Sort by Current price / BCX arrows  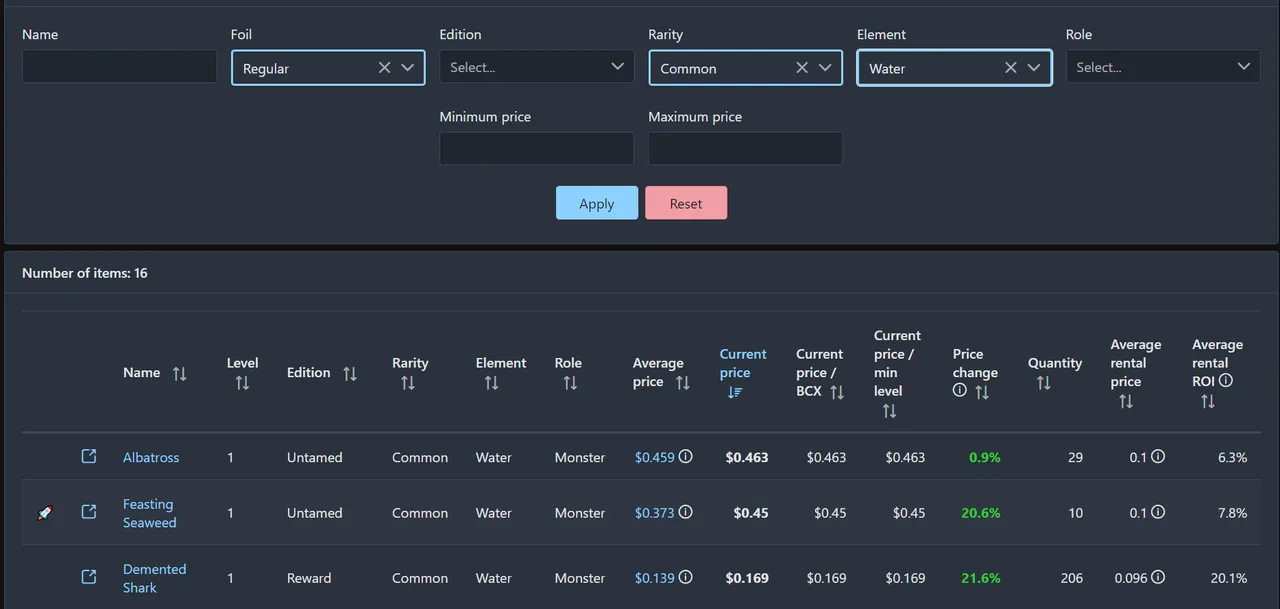[x=837, y=392]
